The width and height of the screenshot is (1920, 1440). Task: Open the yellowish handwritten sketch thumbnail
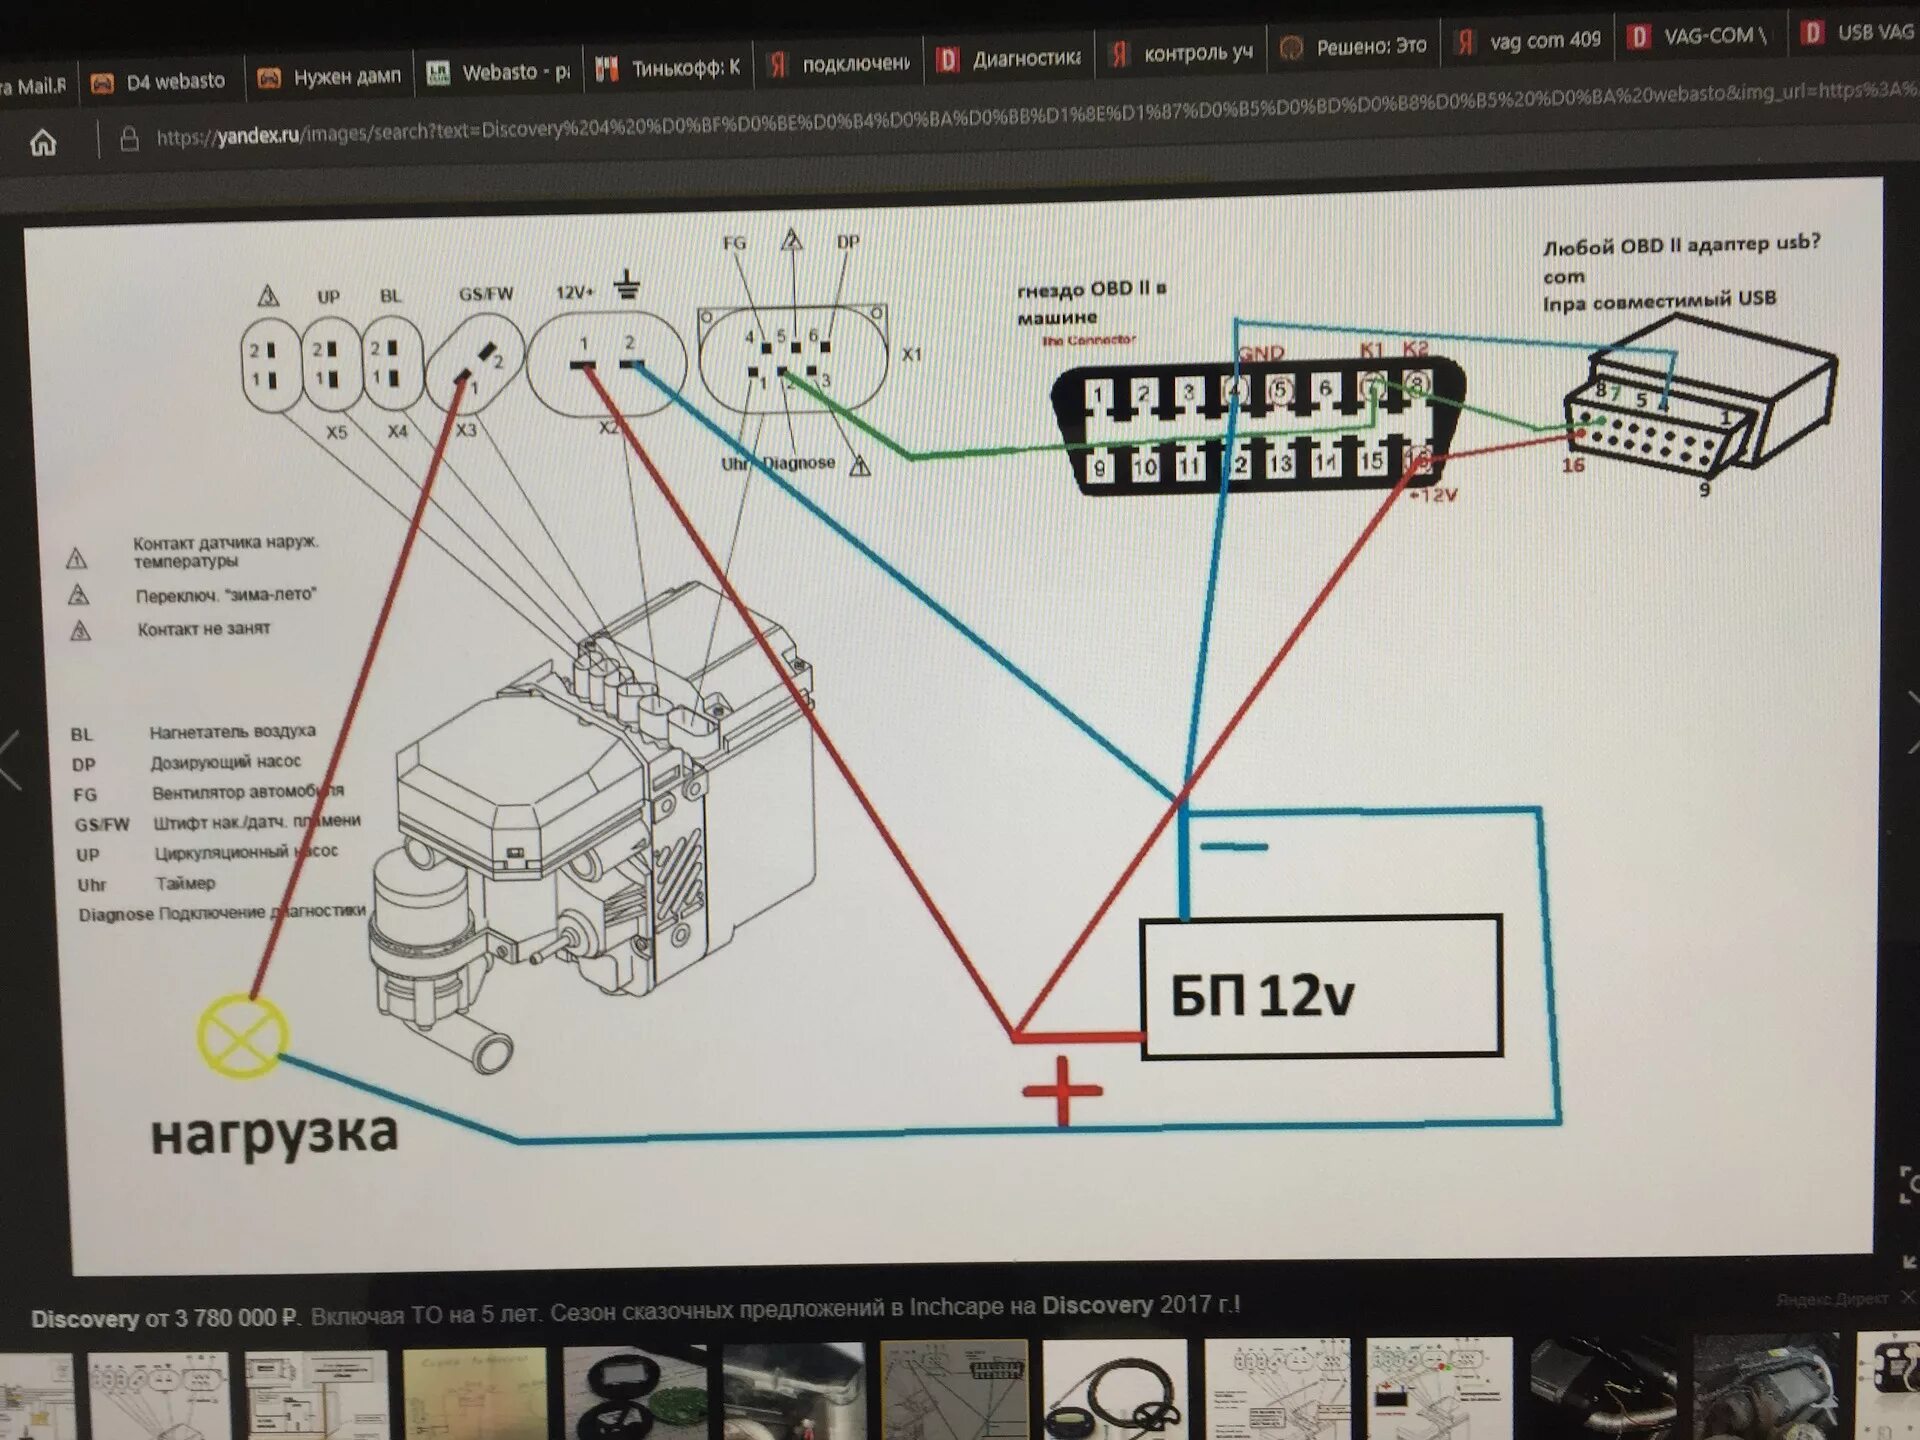475,1393
